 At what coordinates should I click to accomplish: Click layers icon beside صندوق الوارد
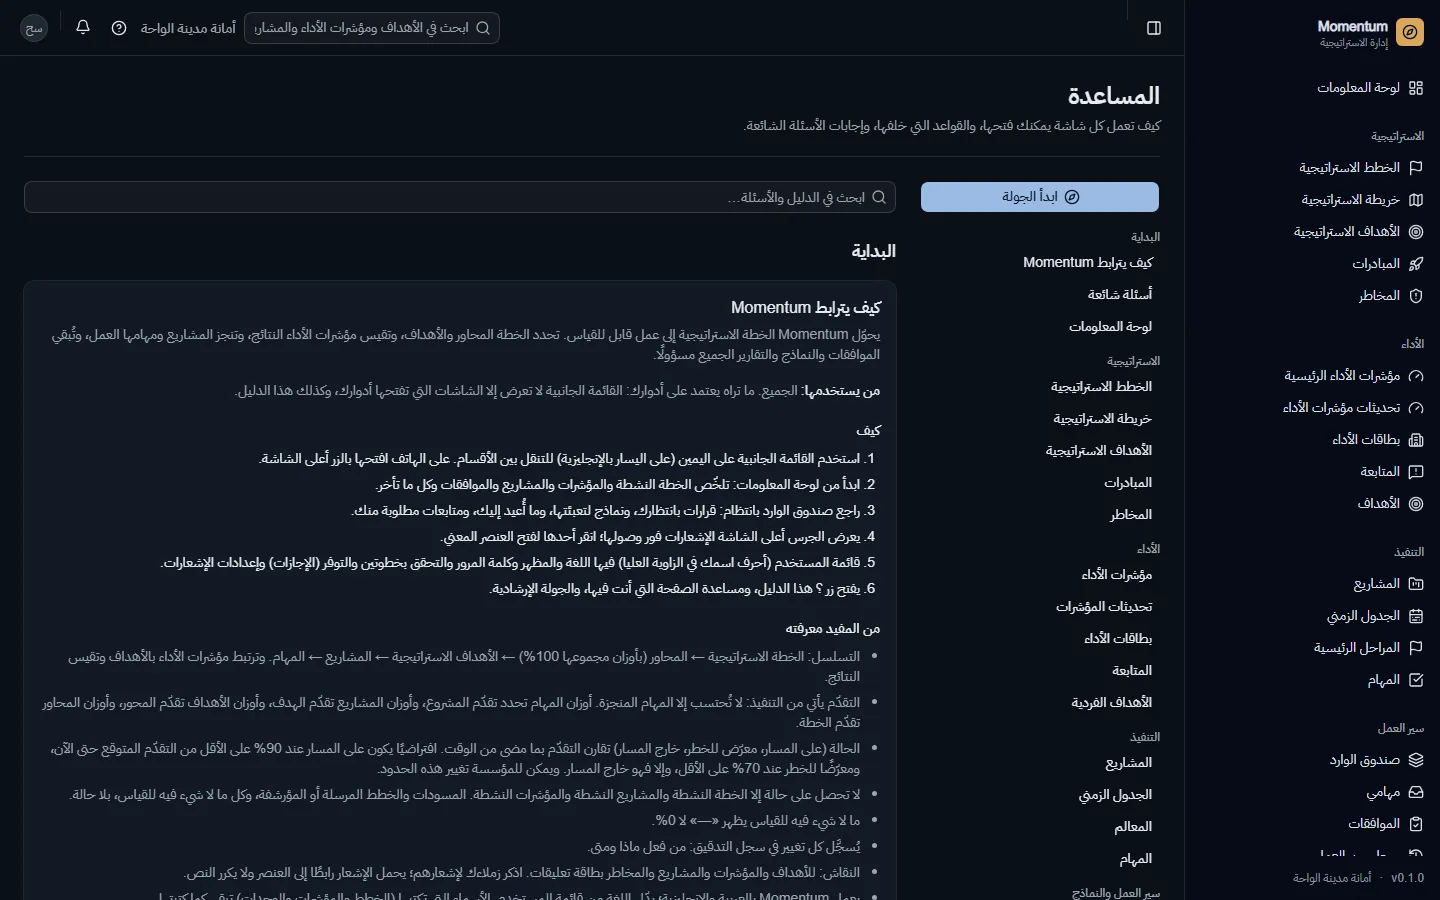[x=1416, y=760]
